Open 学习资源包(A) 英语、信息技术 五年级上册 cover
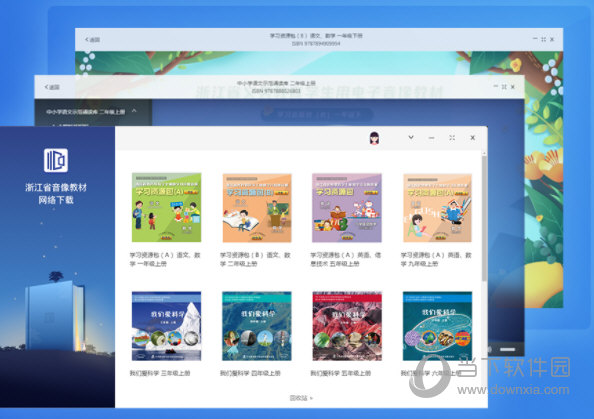The width and height of the screenshot is (594, 419). pos(347,208)
